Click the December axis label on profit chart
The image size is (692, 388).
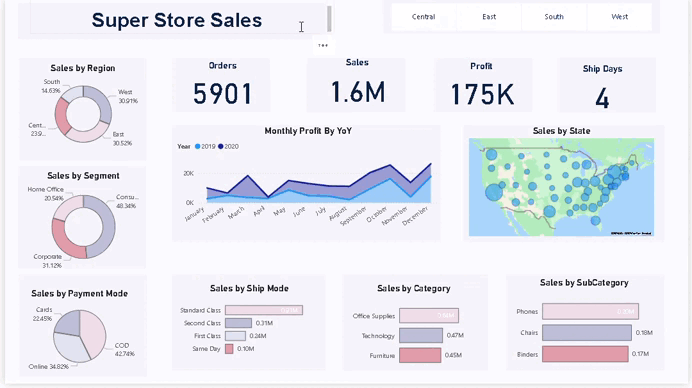[415, 216]
